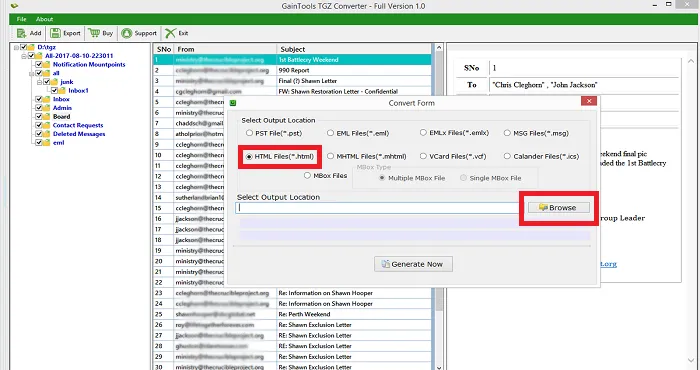
Task: Select EML Files(*.eml) radio option
Action: point(330,133)
